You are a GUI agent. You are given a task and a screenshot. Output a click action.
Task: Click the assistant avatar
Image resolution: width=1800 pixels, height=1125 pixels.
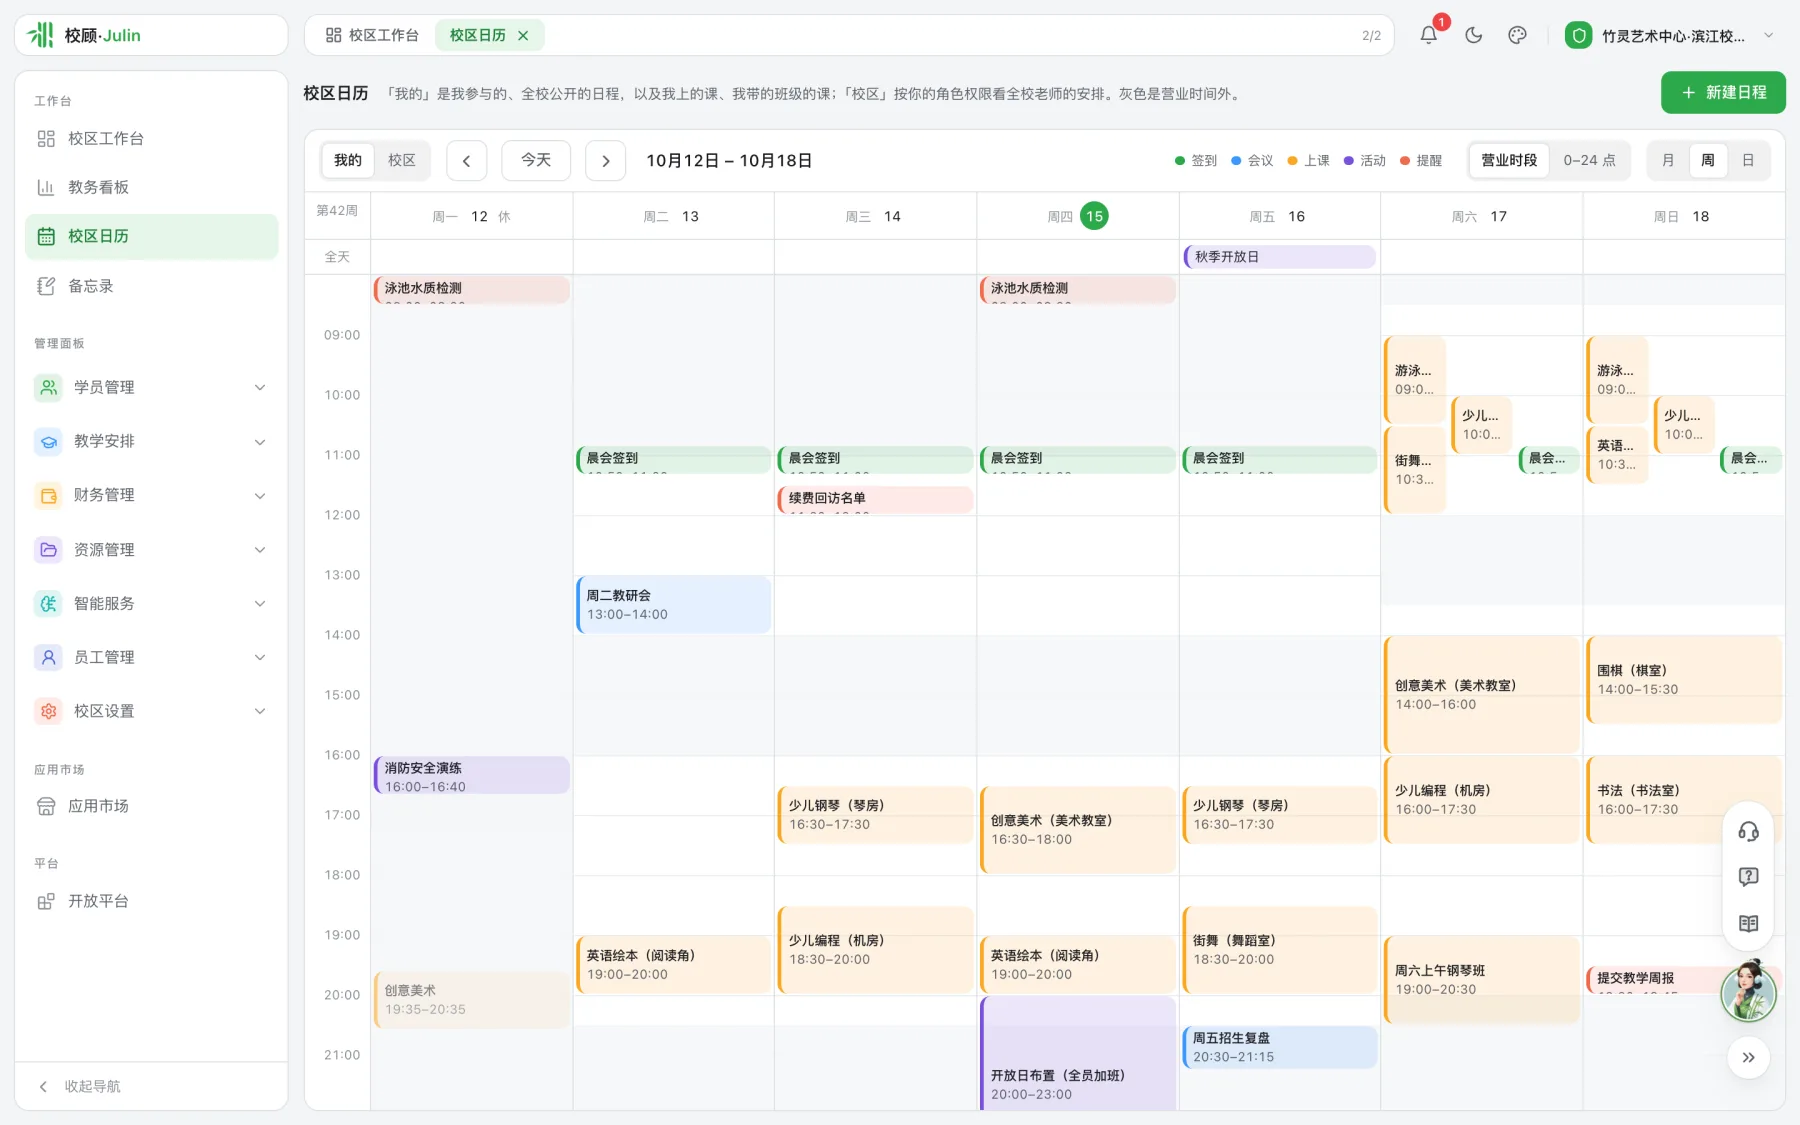click(1748, 991)
